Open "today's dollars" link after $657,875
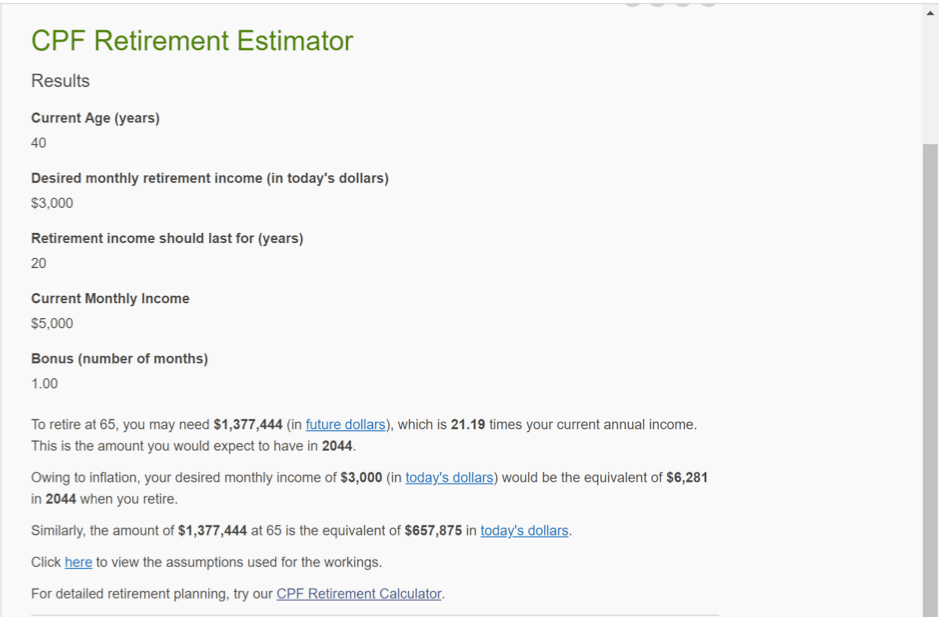The height and width of the screenshot is (618, 940). point(524,530)
